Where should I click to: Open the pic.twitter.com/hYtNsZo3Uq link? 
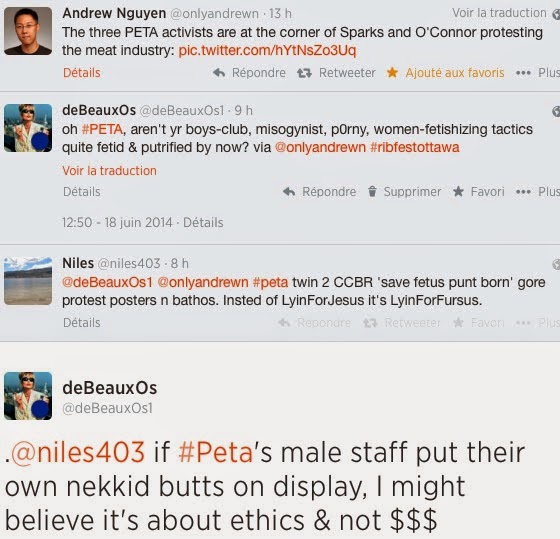[x=267, y=50]
